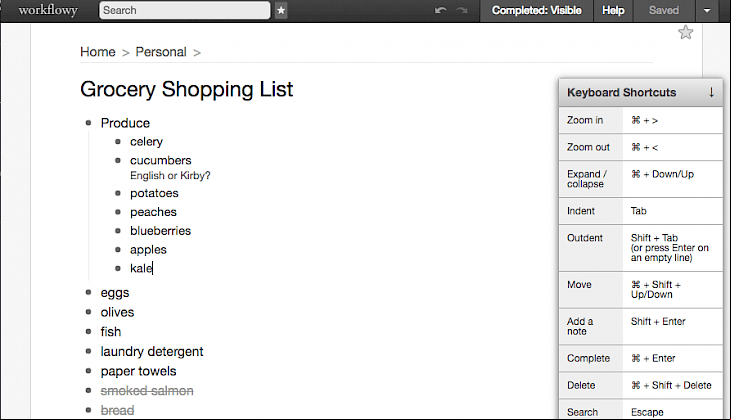Click into the Search field
This screenshot has height=420, width=731.
coord(185,10)
